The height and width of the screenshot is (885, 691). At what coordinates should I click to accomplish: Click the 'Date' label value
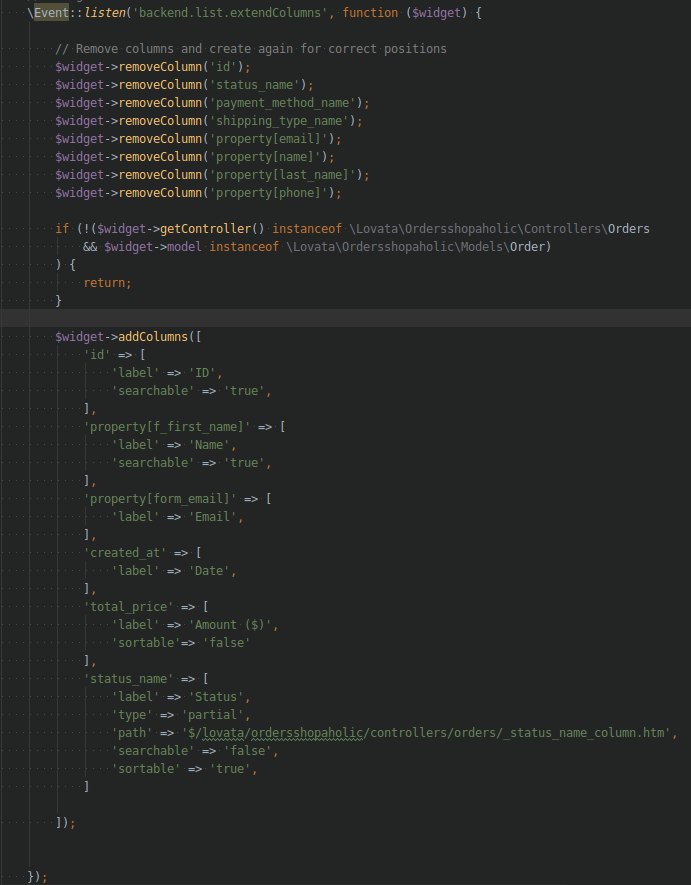[x=212, y=571]
